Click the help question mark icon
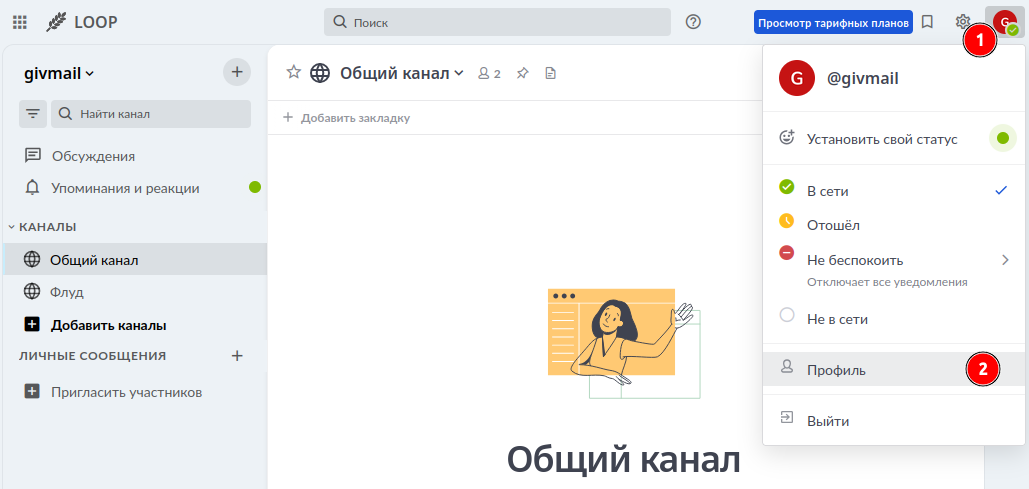The height and width of the screenshot is (489, 1029). click(x=693, y=22)
